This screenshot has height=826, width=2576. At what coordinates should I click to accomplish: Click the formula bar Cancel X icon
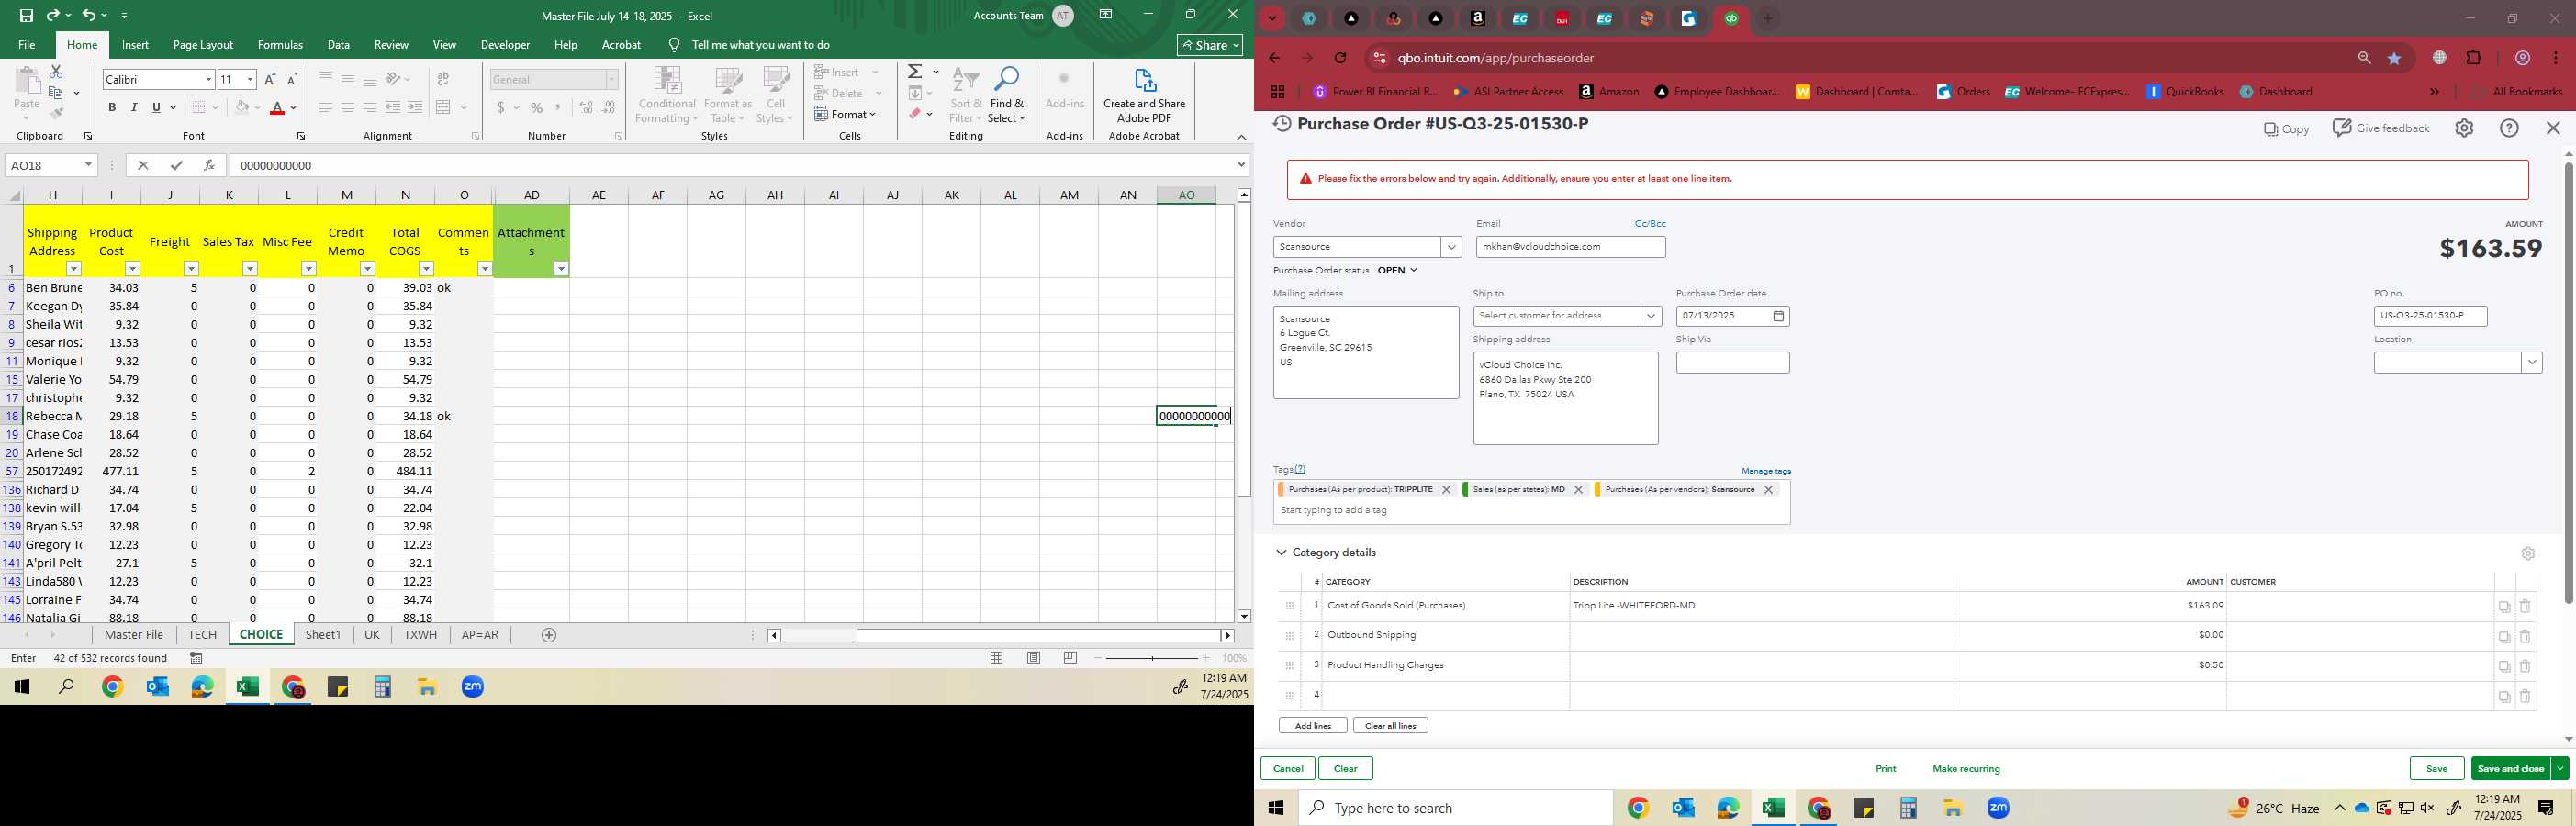click(x=143, y=166)
